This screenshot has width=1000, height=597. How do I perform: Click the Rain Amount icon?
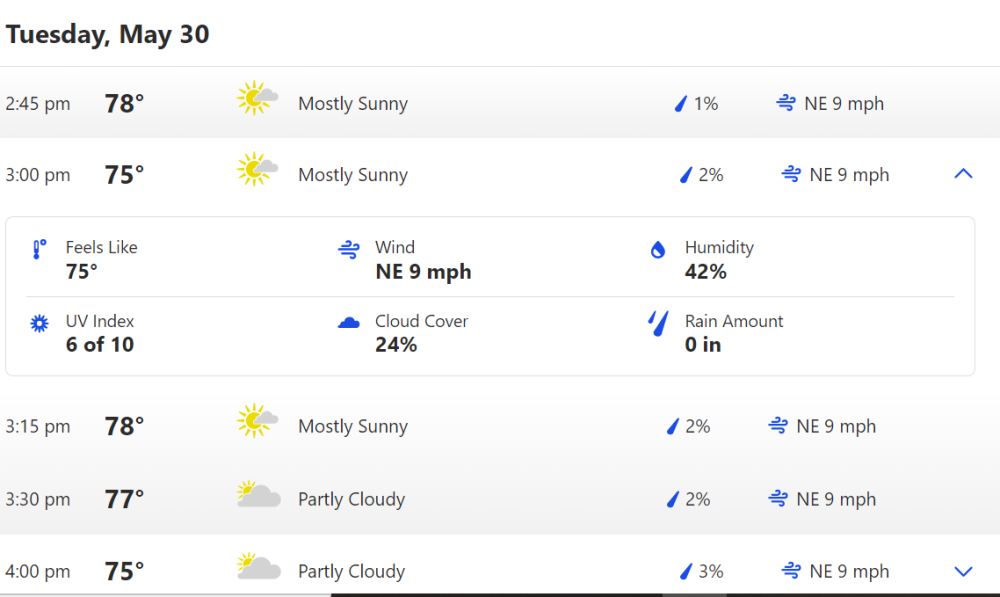[658, 323]
